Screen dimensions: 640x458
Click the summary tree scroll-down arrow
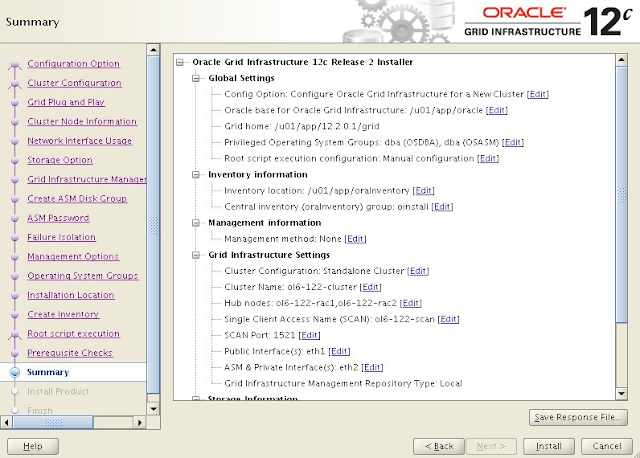[x=621, y=394]
